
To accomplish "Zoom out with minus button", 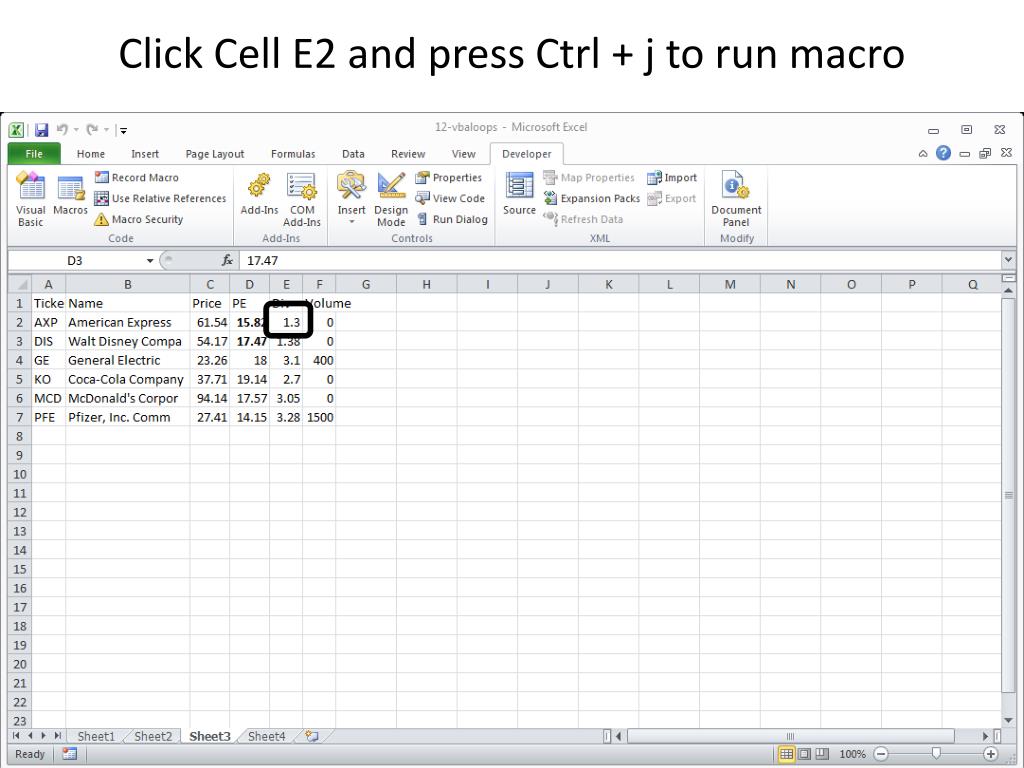I will tap(881, 754).
